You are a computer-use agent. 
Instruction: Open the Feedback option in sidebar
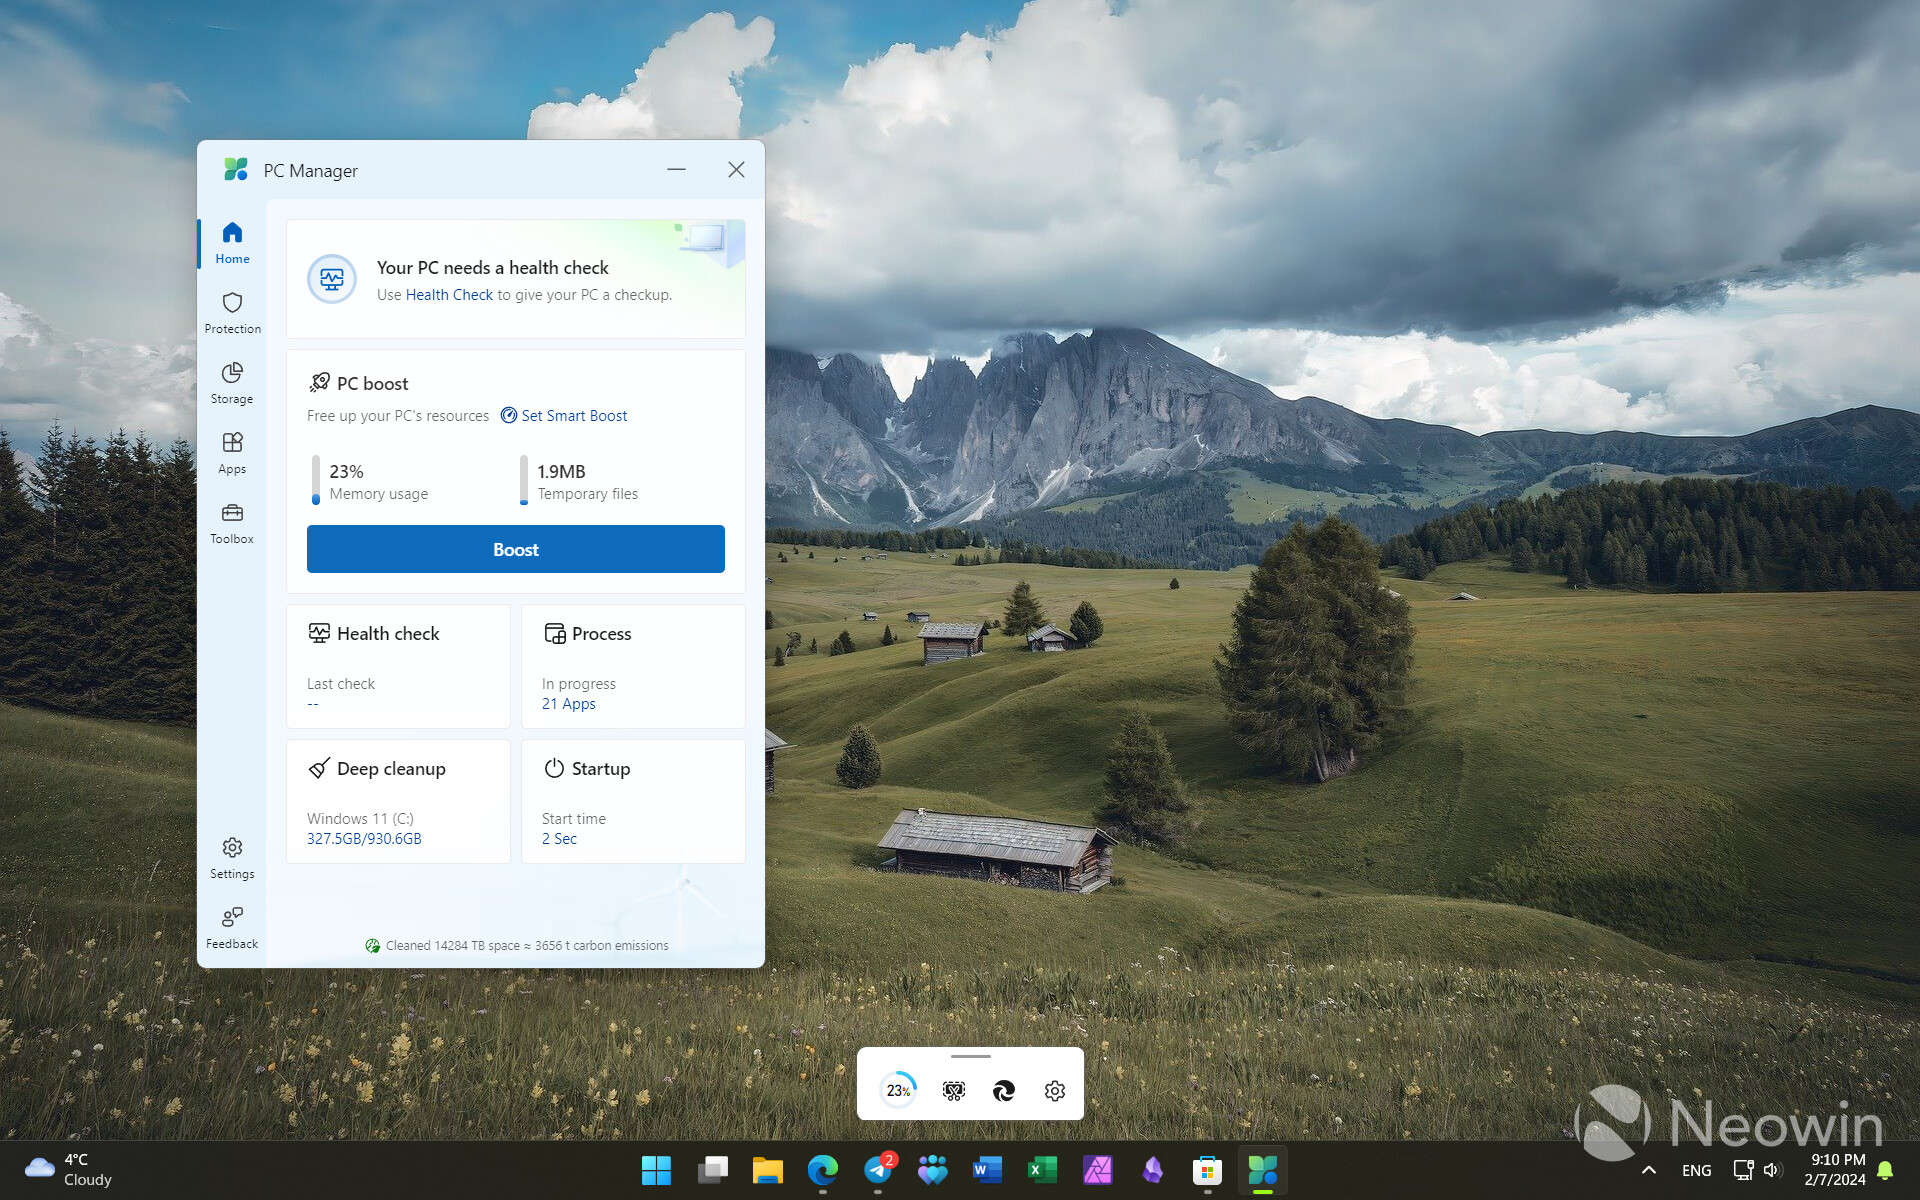pyautogui.click(x=232, y=928)
